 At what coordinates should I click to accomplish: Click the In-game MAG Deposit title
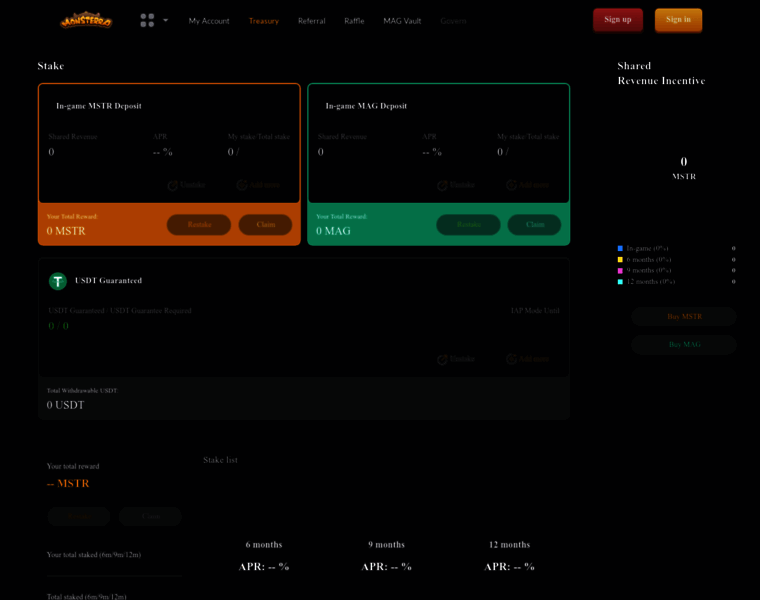click(366, 106)
